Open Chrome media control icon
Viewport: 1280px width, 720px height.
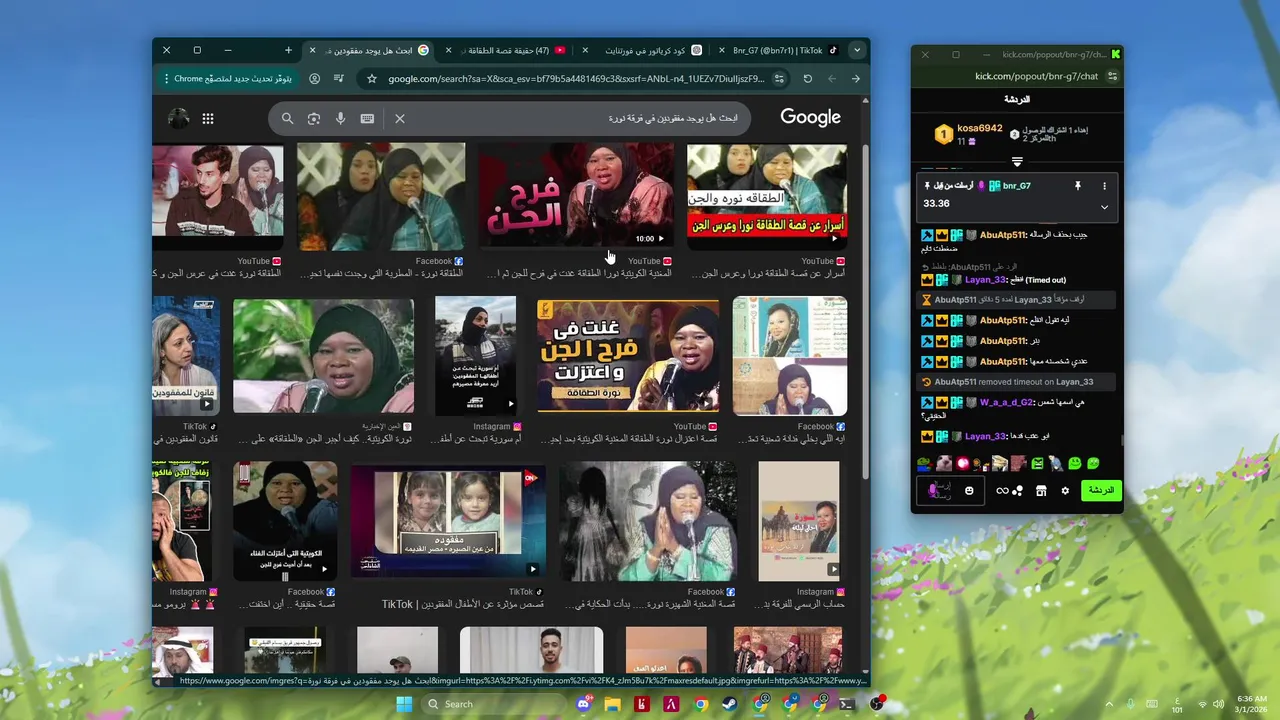pyautogui.click(x=339, y=79)
